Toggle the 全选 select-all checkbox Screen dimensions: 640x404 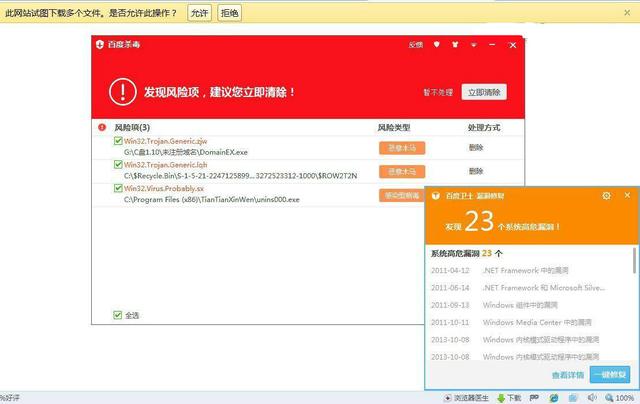118,315
